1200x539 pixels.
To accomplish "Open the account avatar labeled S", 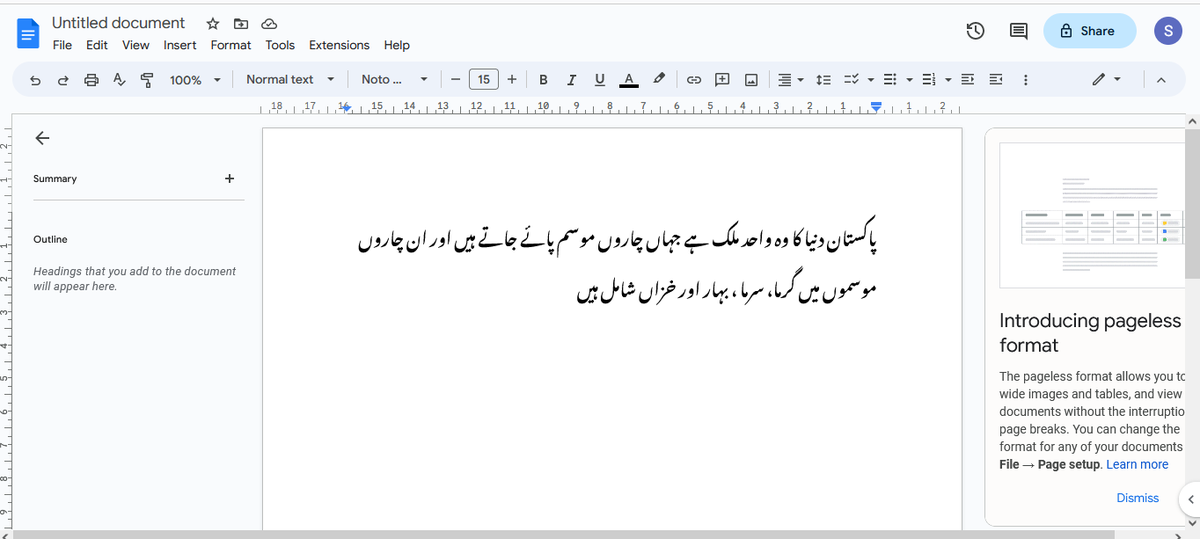I will click(x=1167, y=31).
